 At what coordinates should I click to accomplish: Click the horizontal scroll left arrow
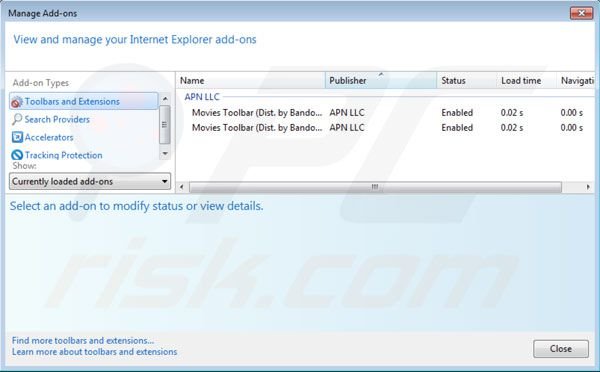tap(182, 187)
